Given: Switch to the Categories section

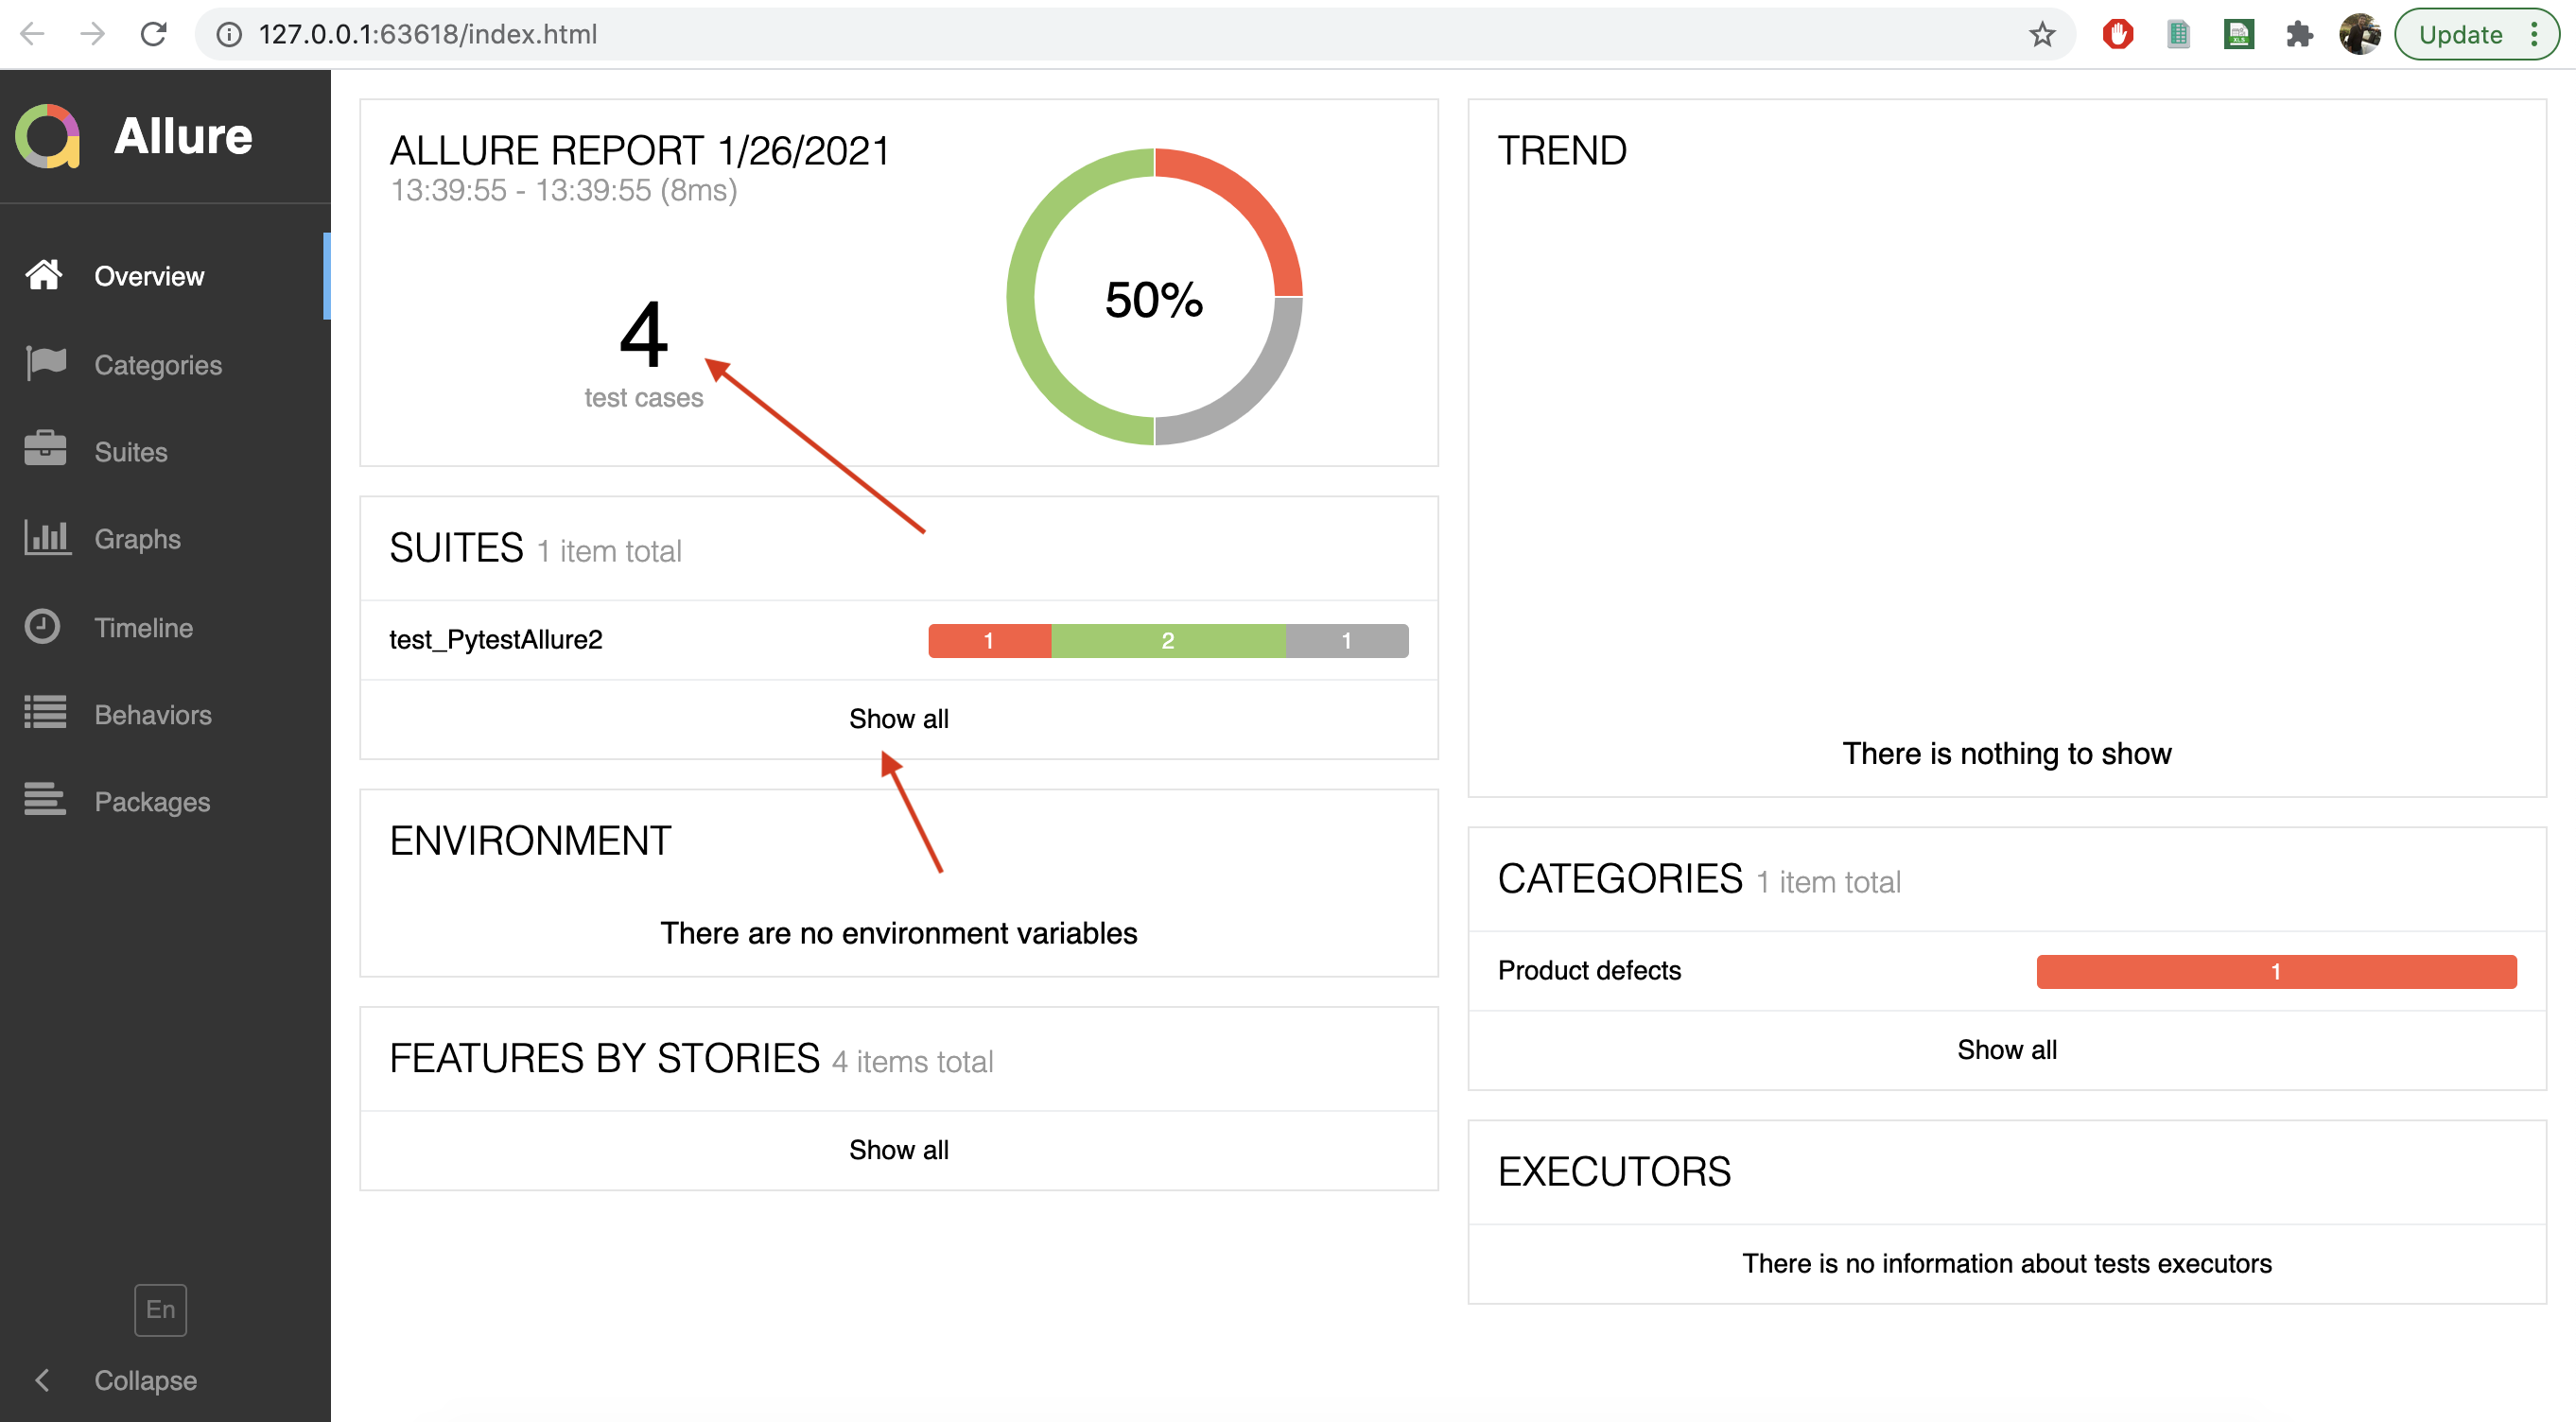Looking at the screenshot, I should pyautogui.click(x=158, y=364).
